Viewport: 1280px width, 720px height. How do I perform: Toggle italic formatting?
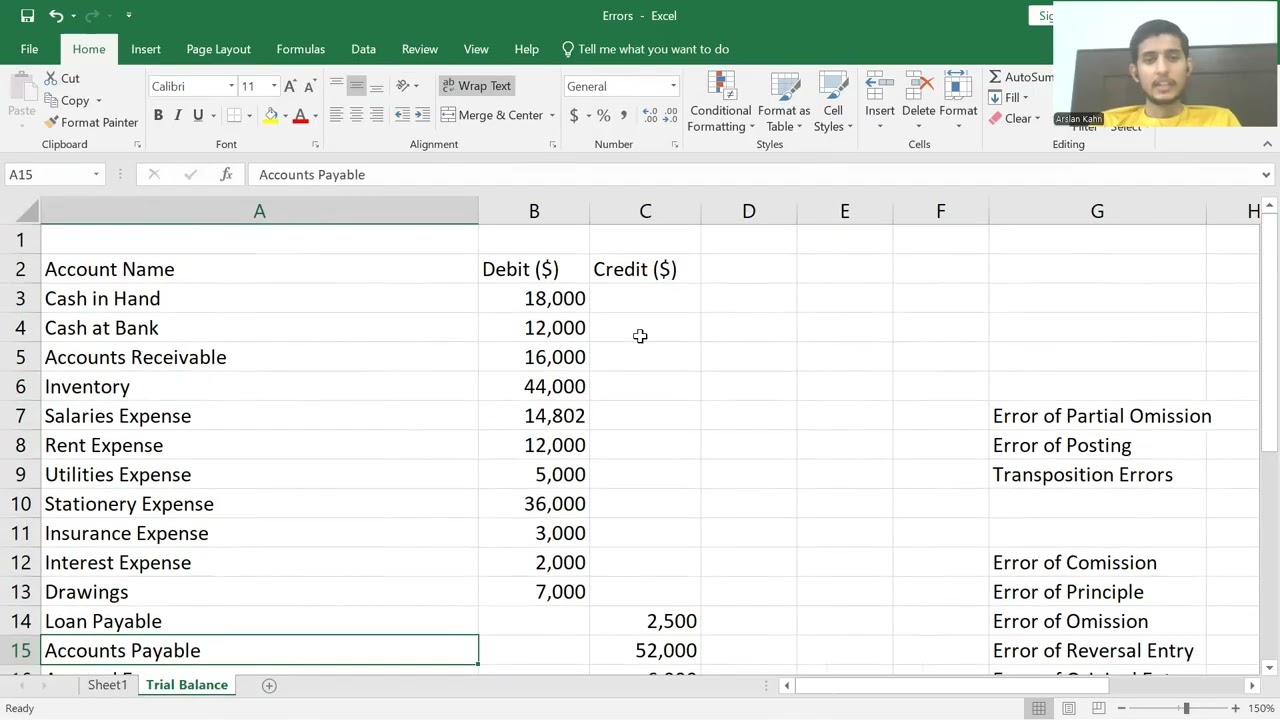pyautogui.click(x=178, y=116)
